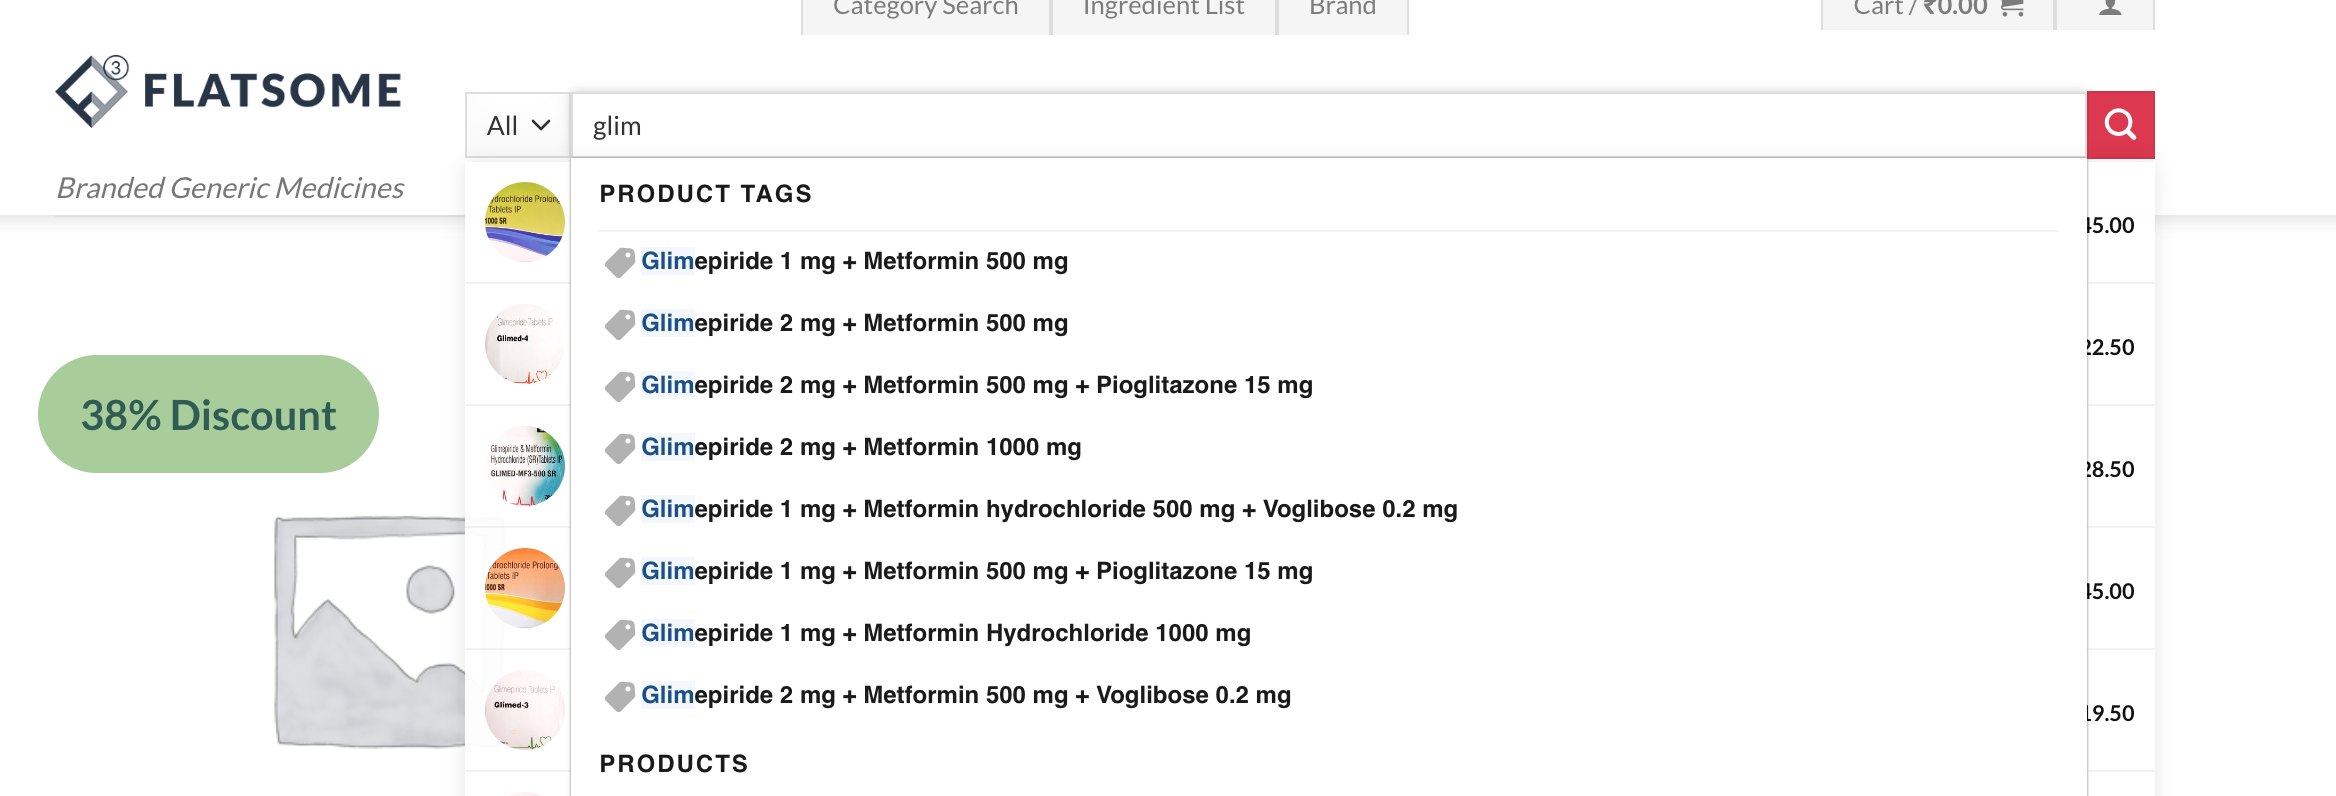Open the Ingredient List menu item
The image size is (2336, 796).
[1163, 8]
